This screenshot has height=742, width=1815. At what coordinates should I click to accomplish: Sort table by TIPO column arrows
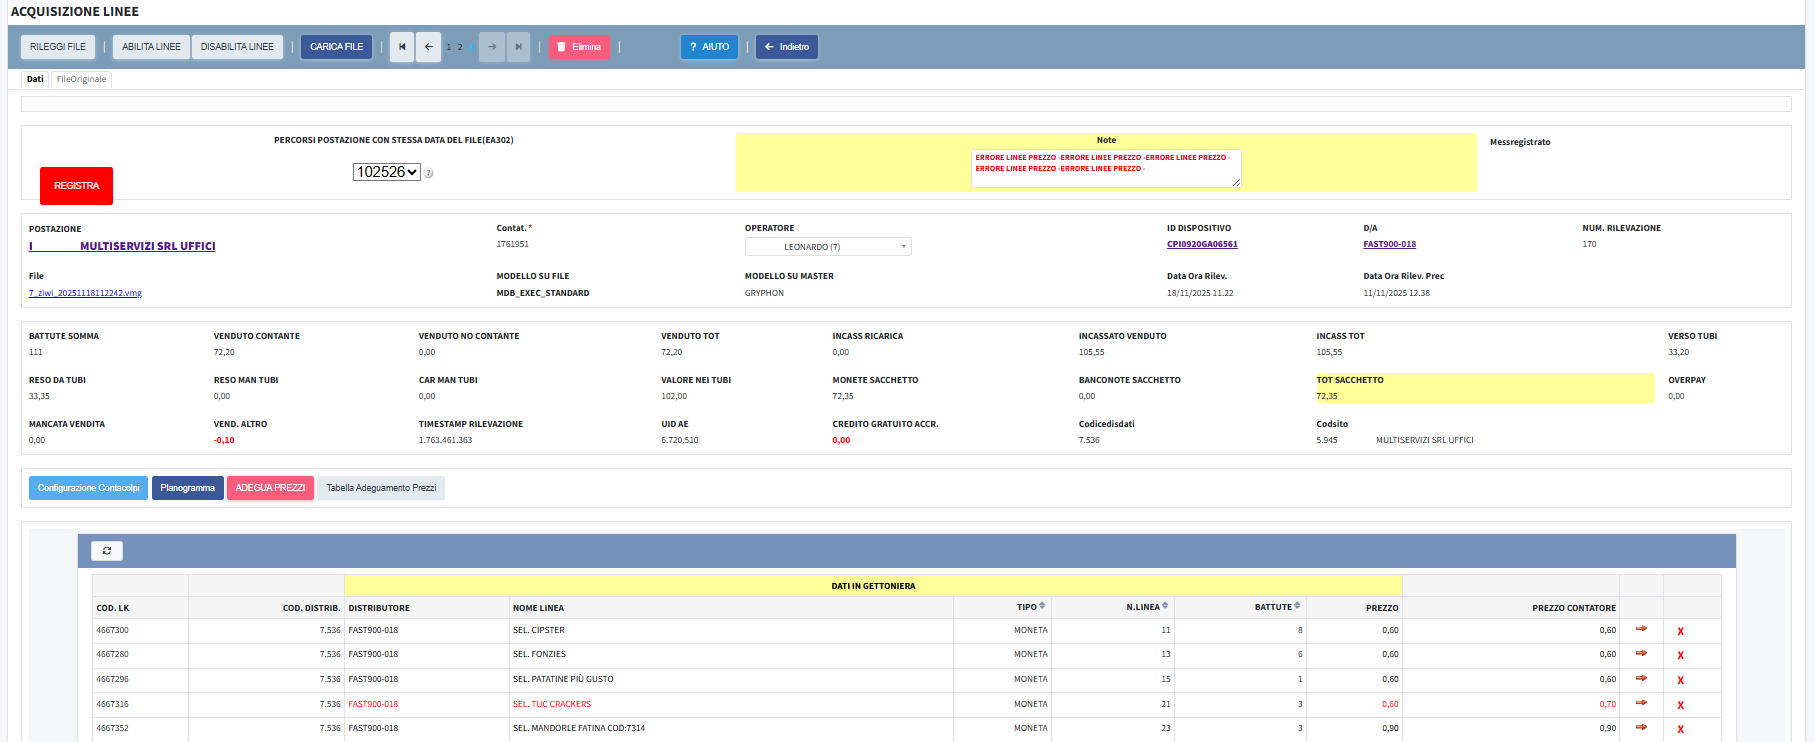[1042, 606]
